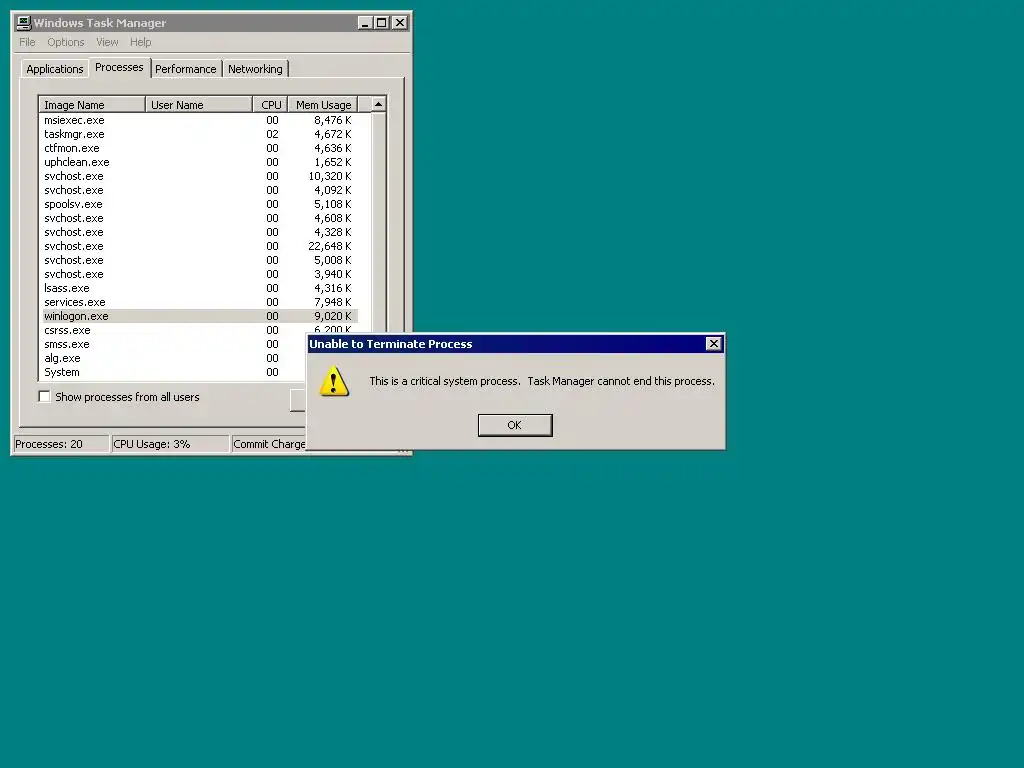Open the Networking tab

pos(255,69)
